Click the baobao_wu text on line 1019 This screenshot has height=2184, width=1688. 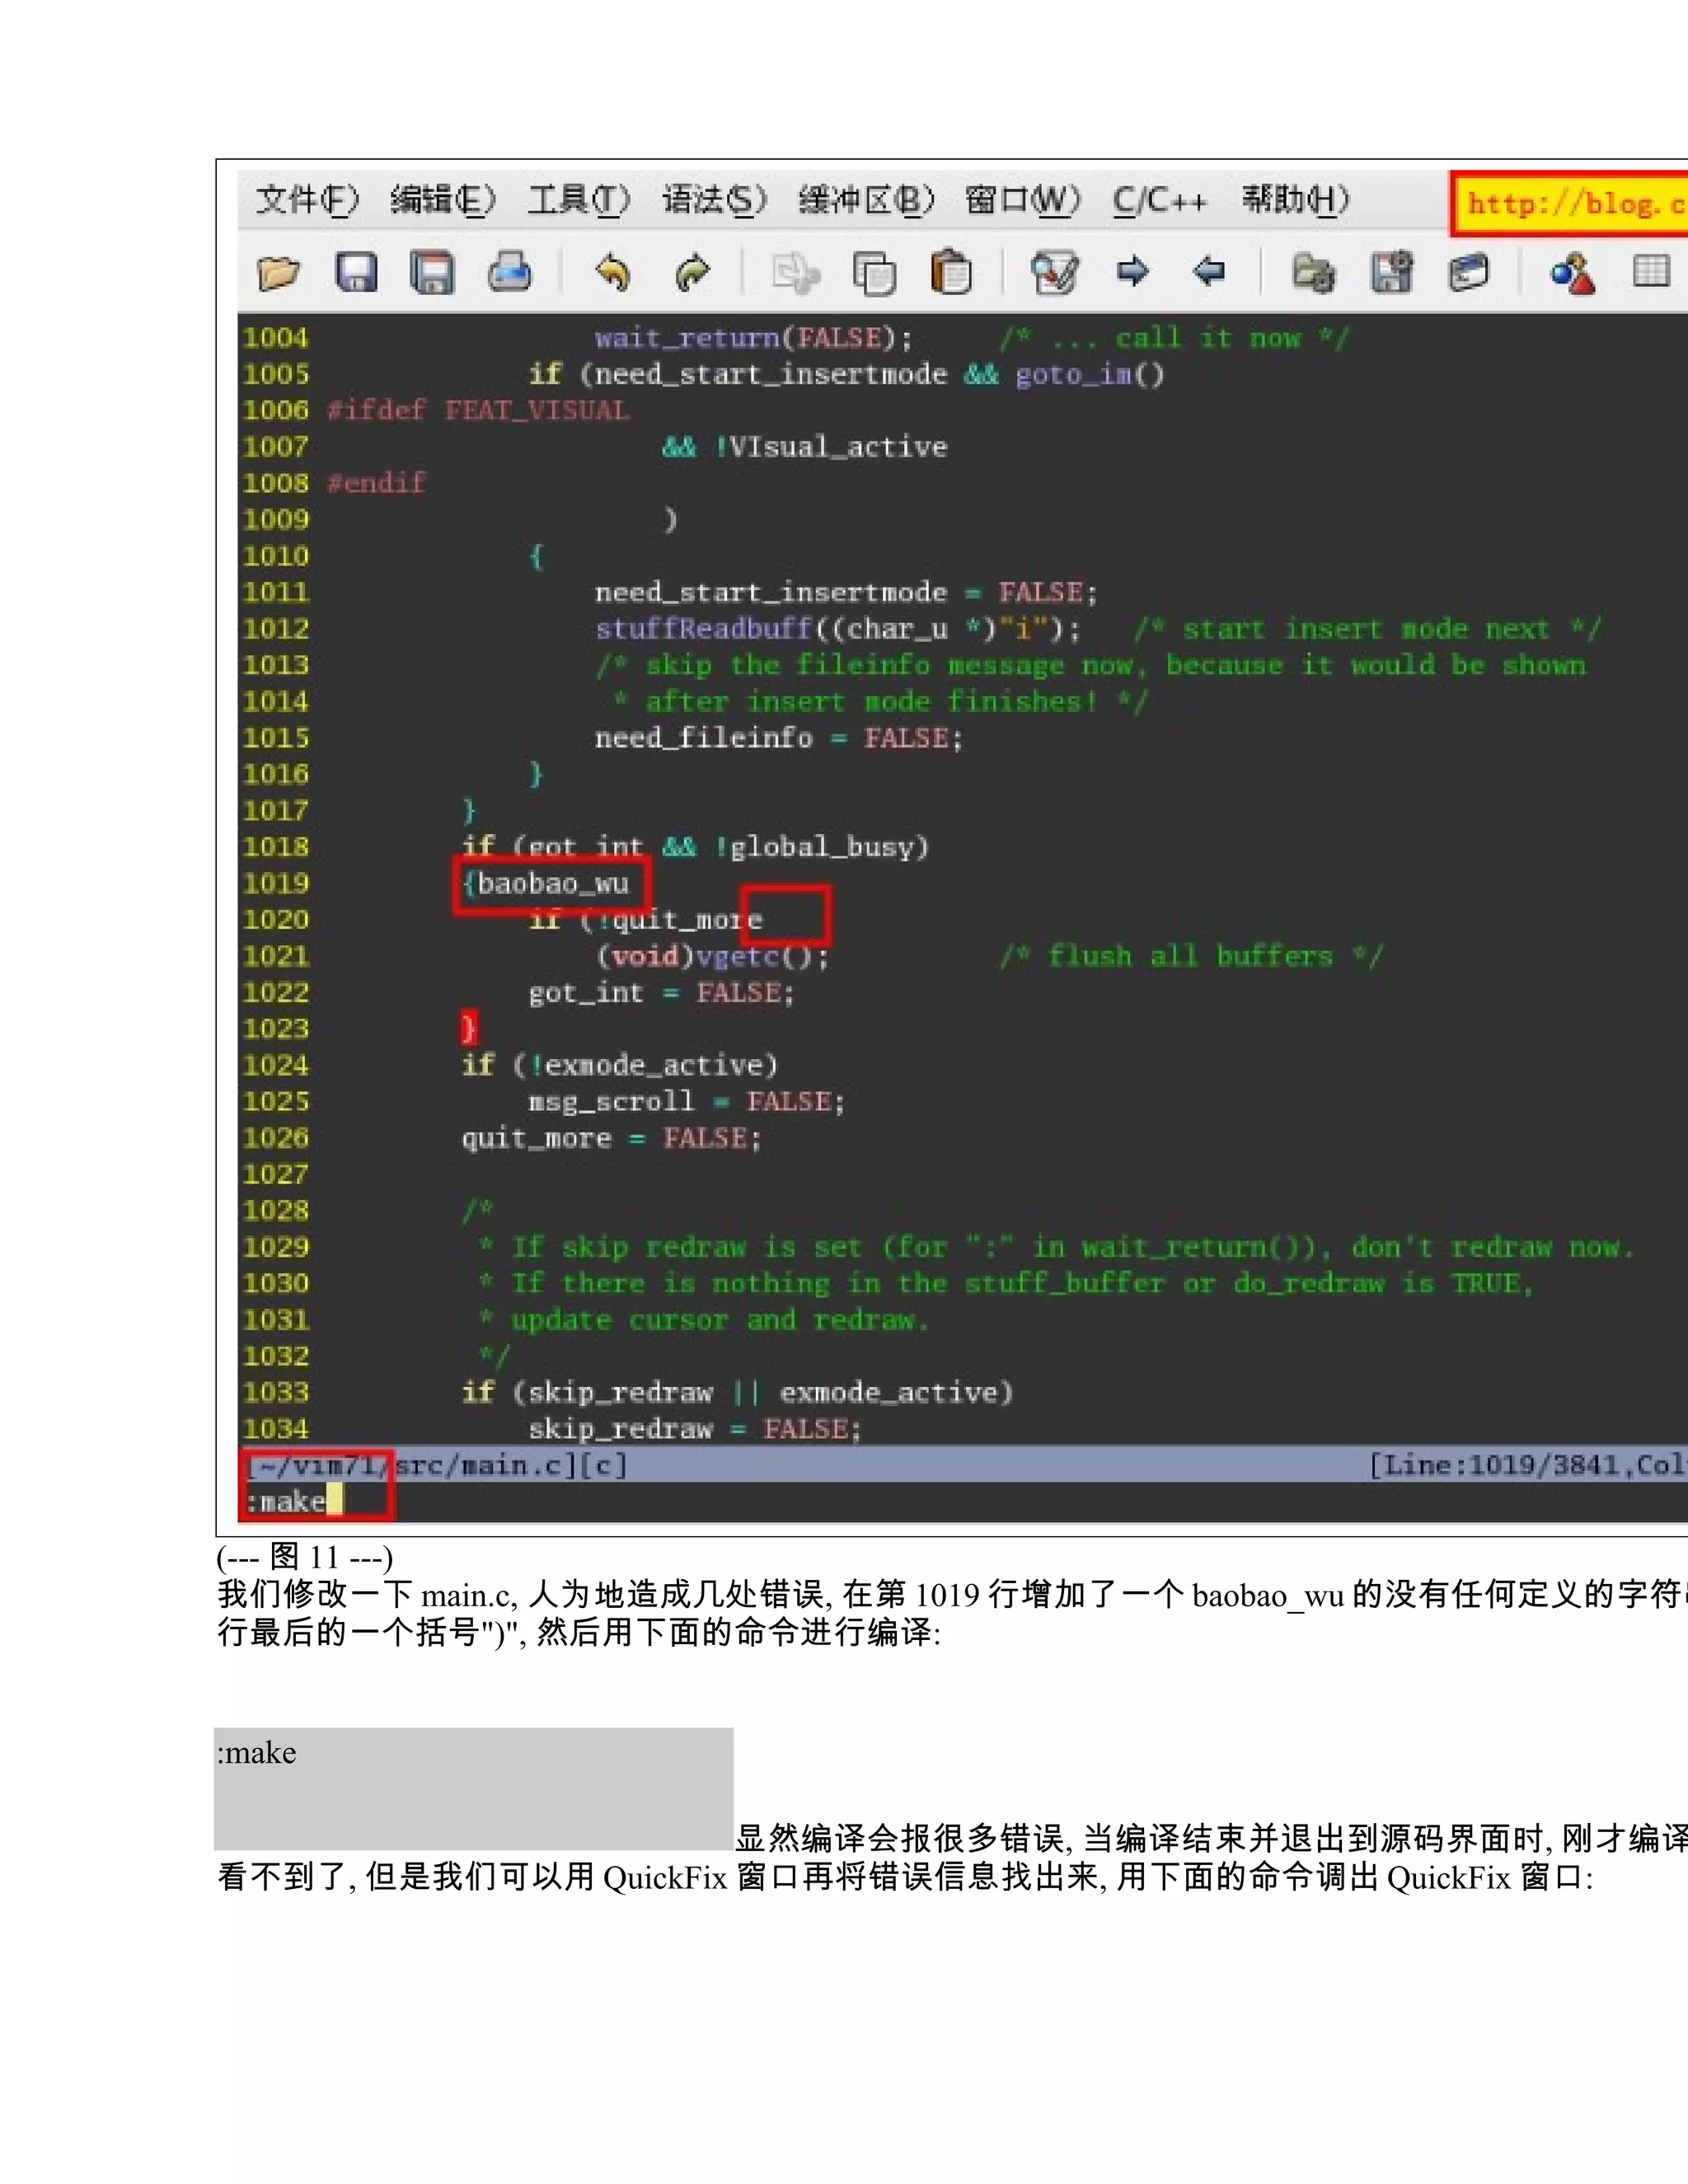pos(553,884)
